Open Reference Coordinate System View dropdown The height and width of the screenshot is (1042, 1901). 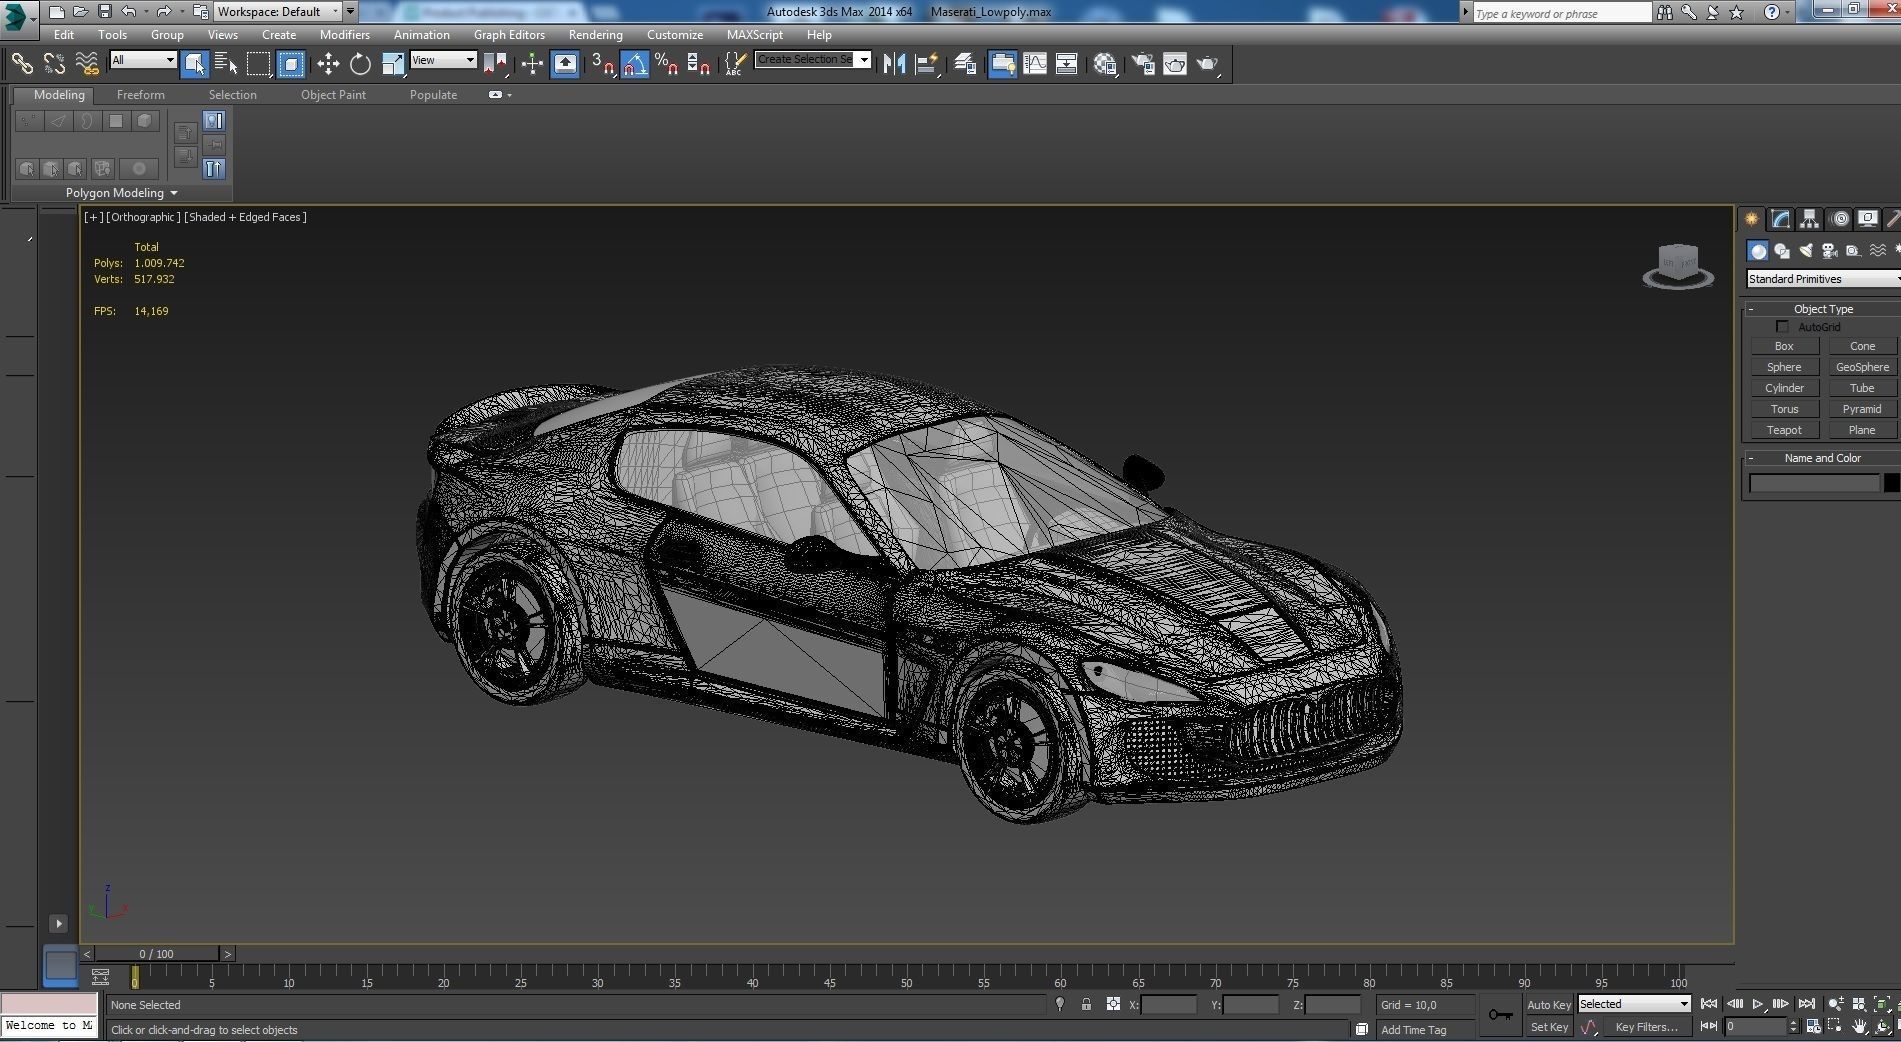[443, 60]
